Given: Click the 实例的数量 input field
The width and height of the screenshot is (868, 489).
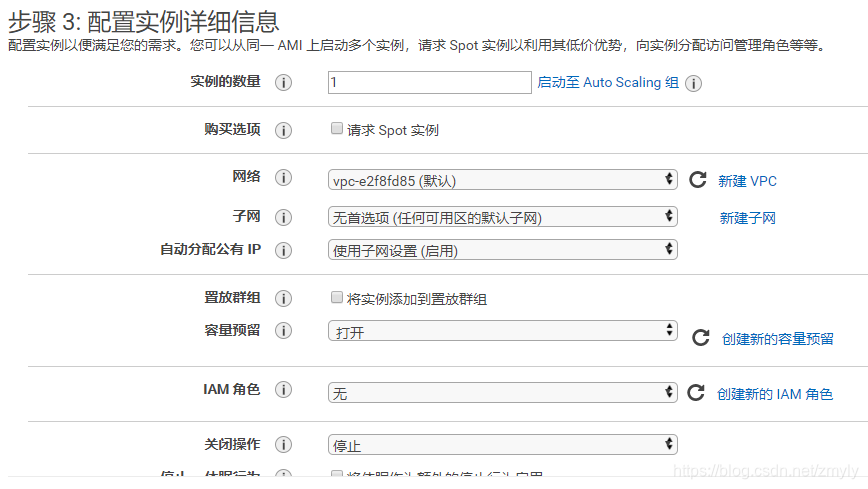Looking at the screenshot, I should 429,83.
